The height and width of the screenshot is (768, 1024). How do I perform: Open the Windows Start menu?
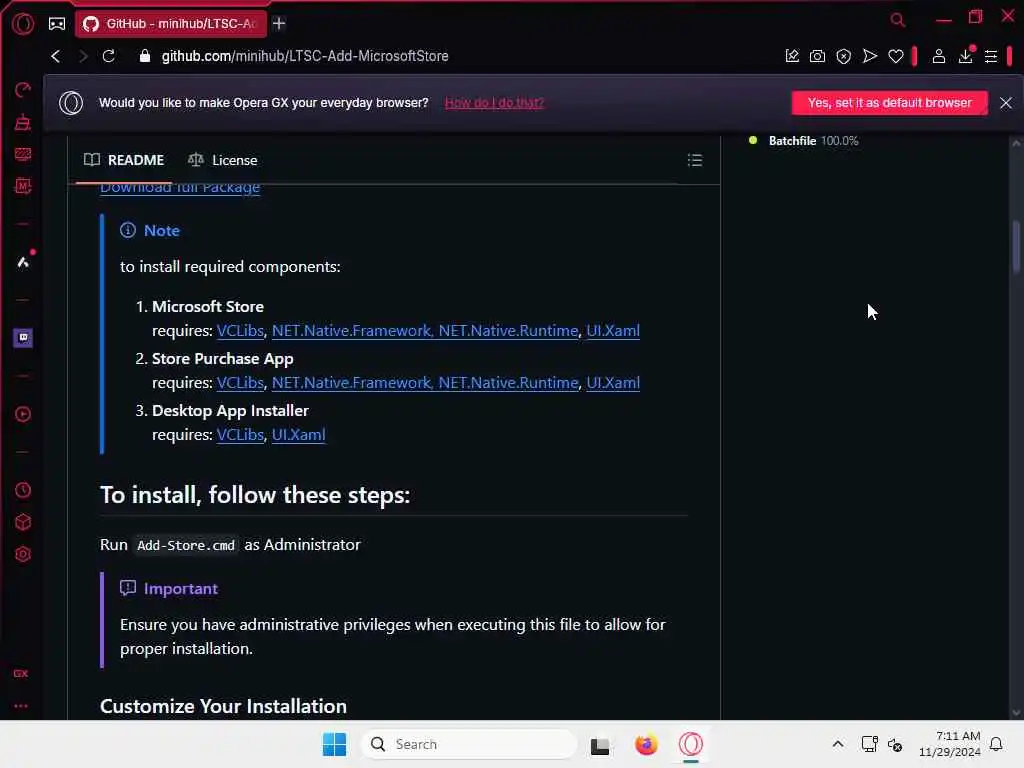pyautogui.click(x=334, y=744)
